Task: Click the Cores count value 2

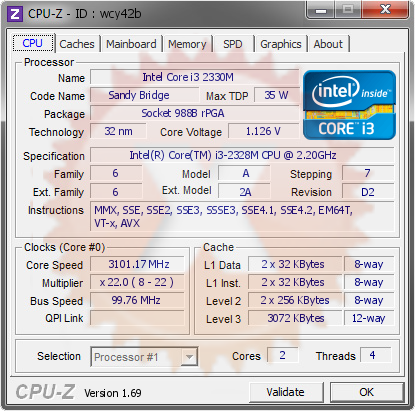Action: click(283, 355)
